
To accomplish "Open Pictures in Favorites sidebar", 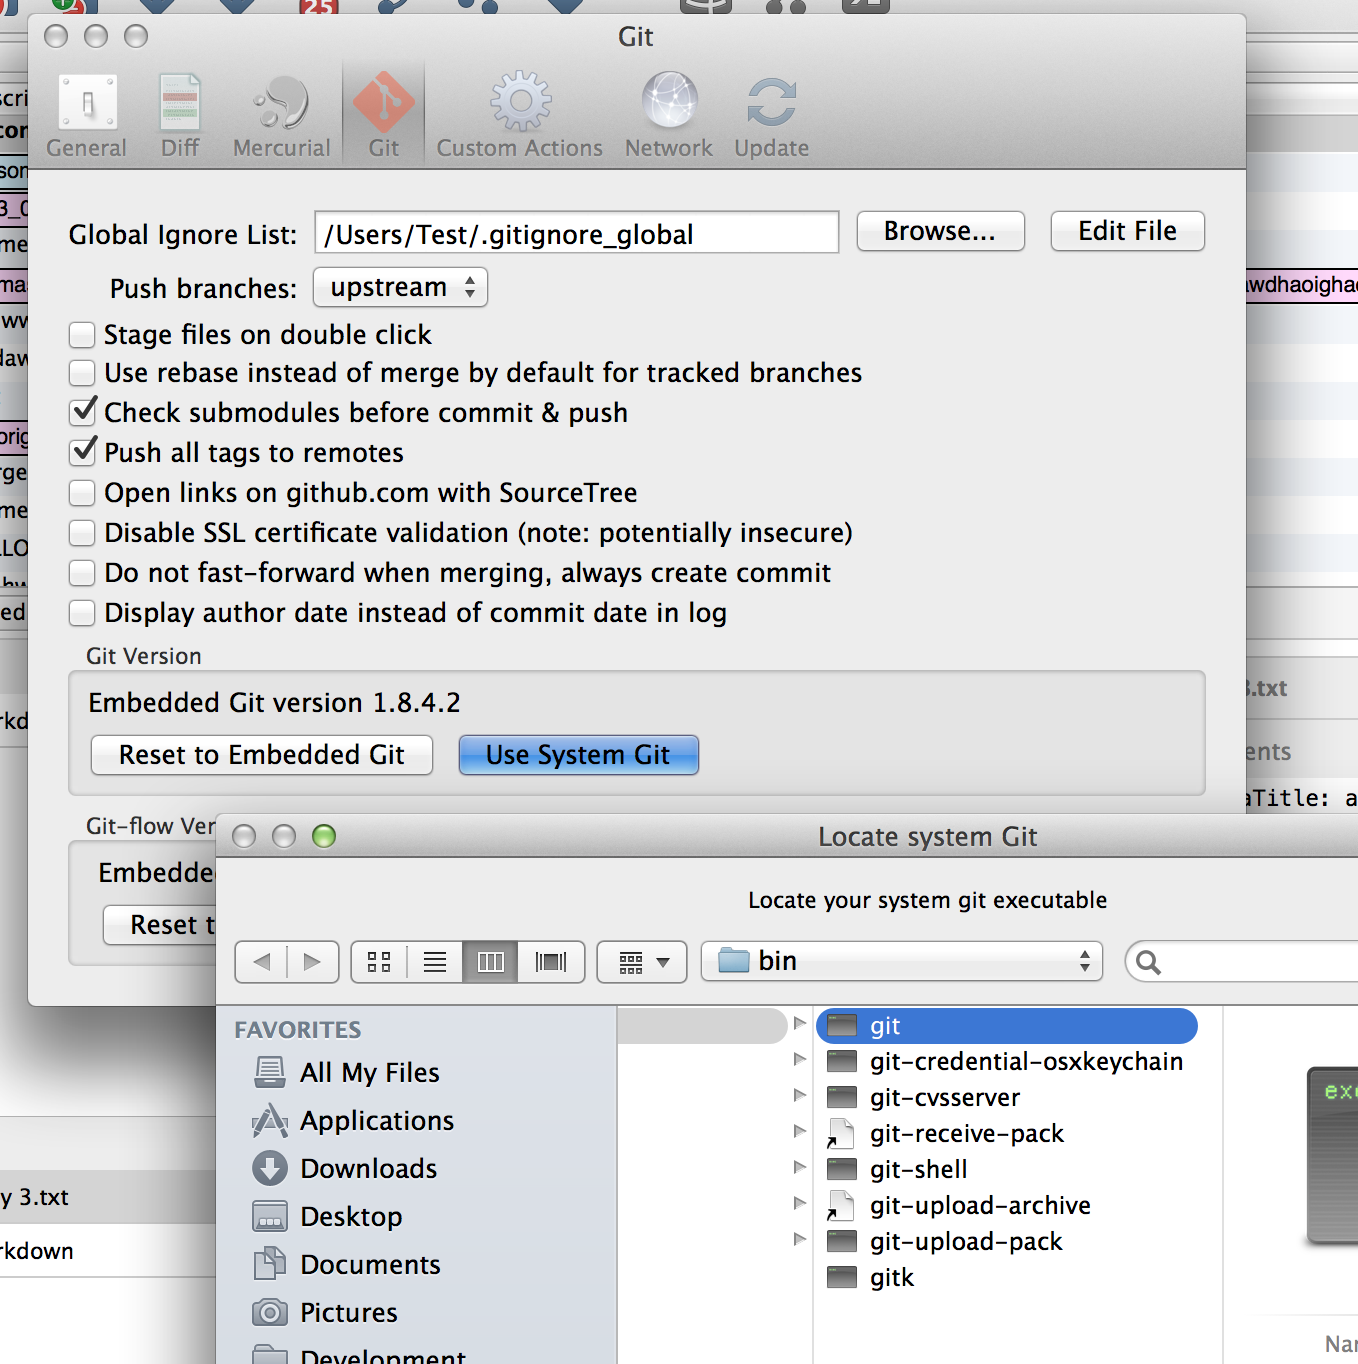I will pyautogui.click(x=325, y=1312).
